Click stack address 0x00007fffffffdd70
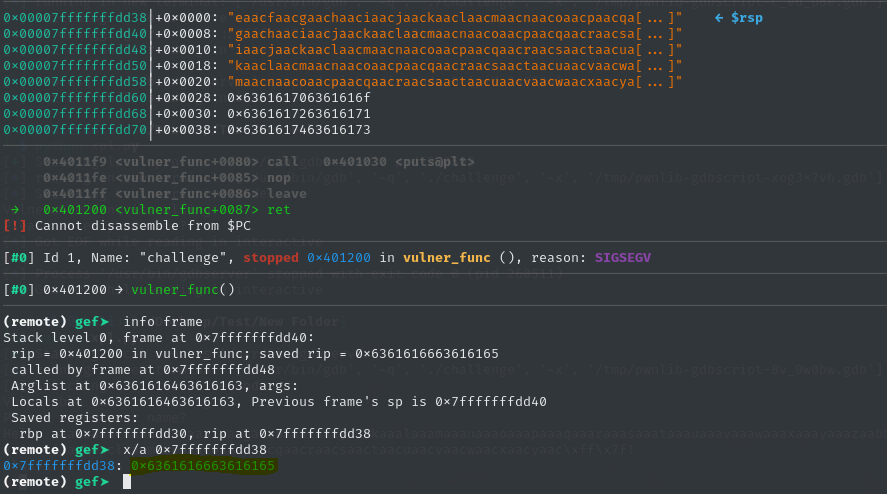Screen dimensions: 887x494 [x=75, y=130]
